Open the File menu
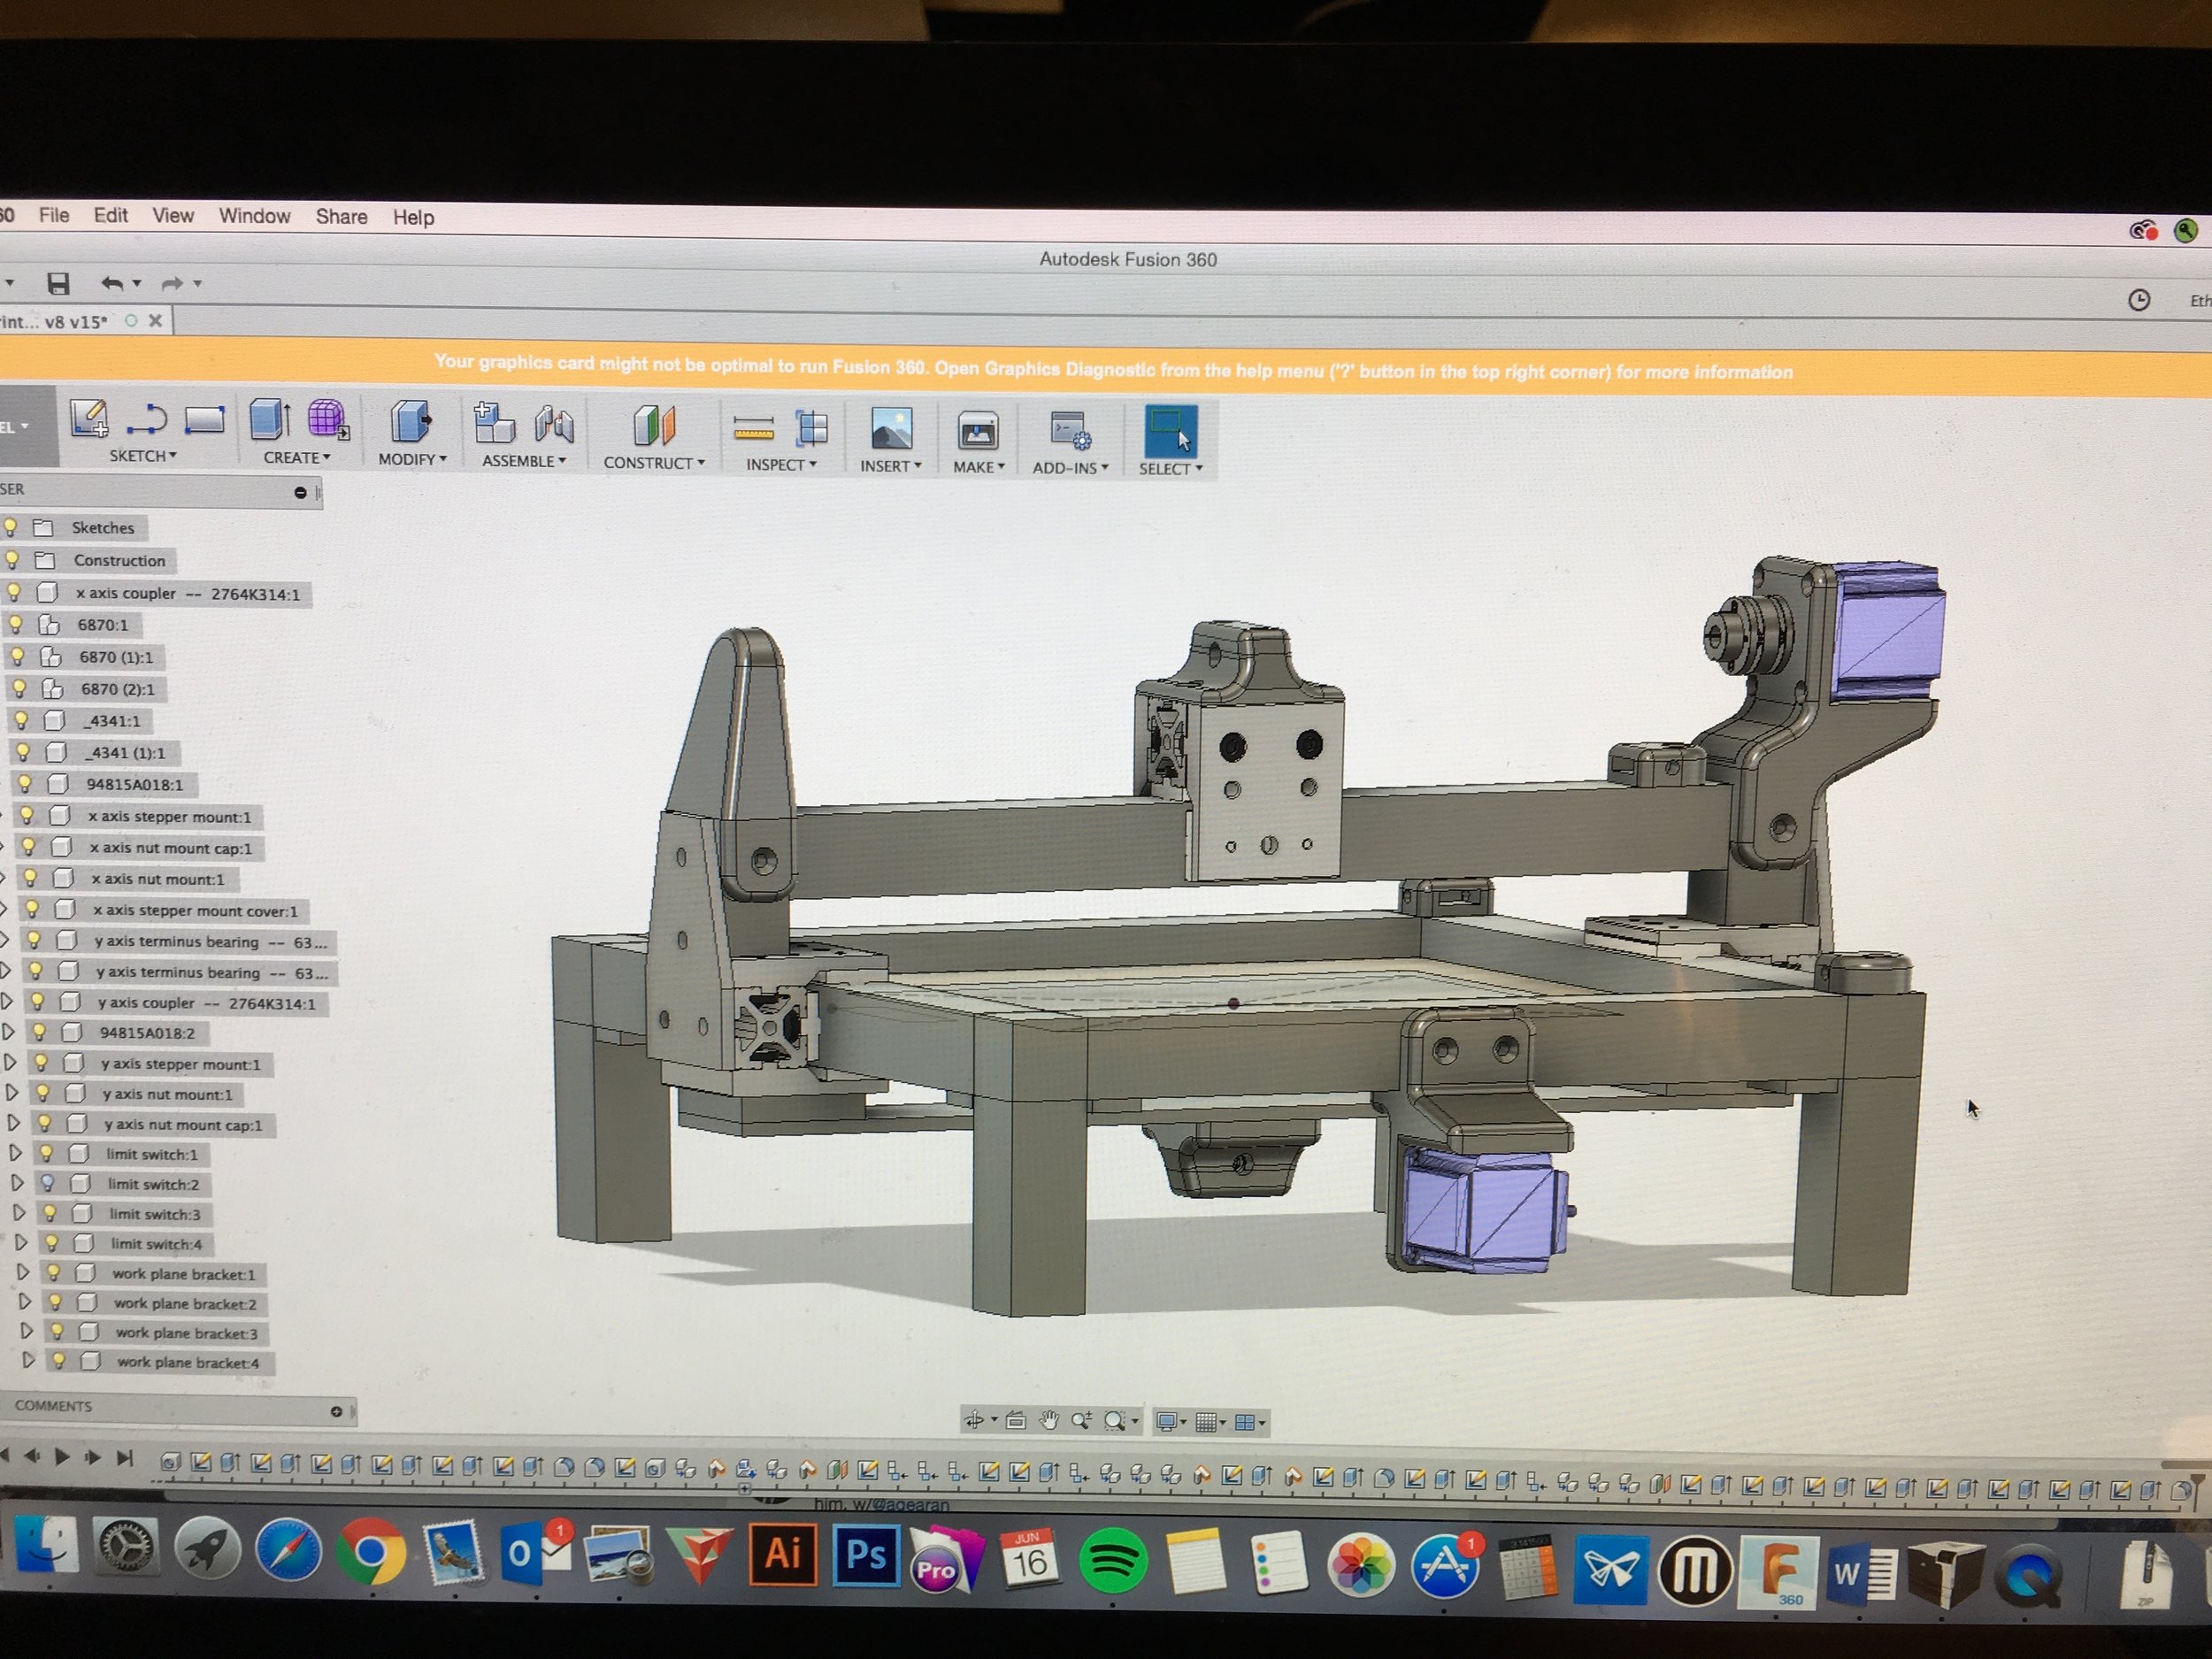The height and width of the screenshot is (1659, 2212). (54, 215)
